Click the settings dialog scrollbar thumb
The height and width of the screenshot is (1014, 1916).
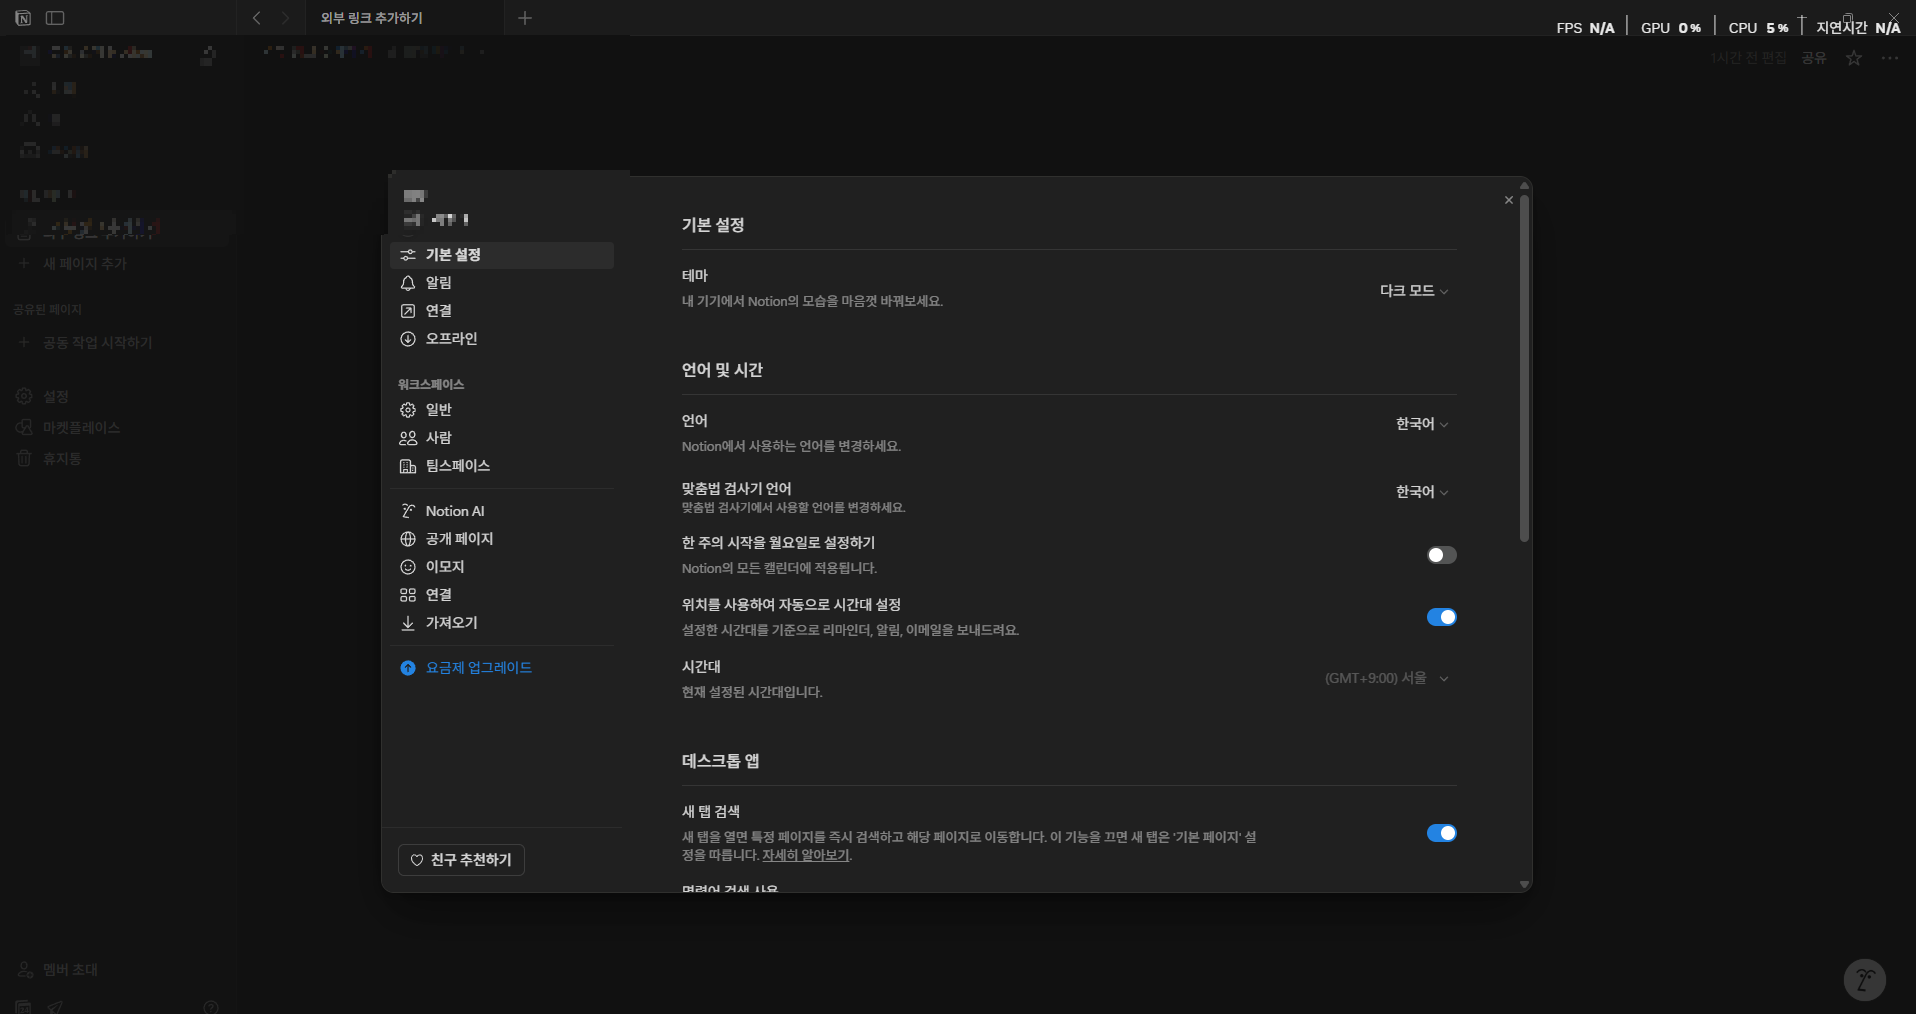click(1524, 368)
